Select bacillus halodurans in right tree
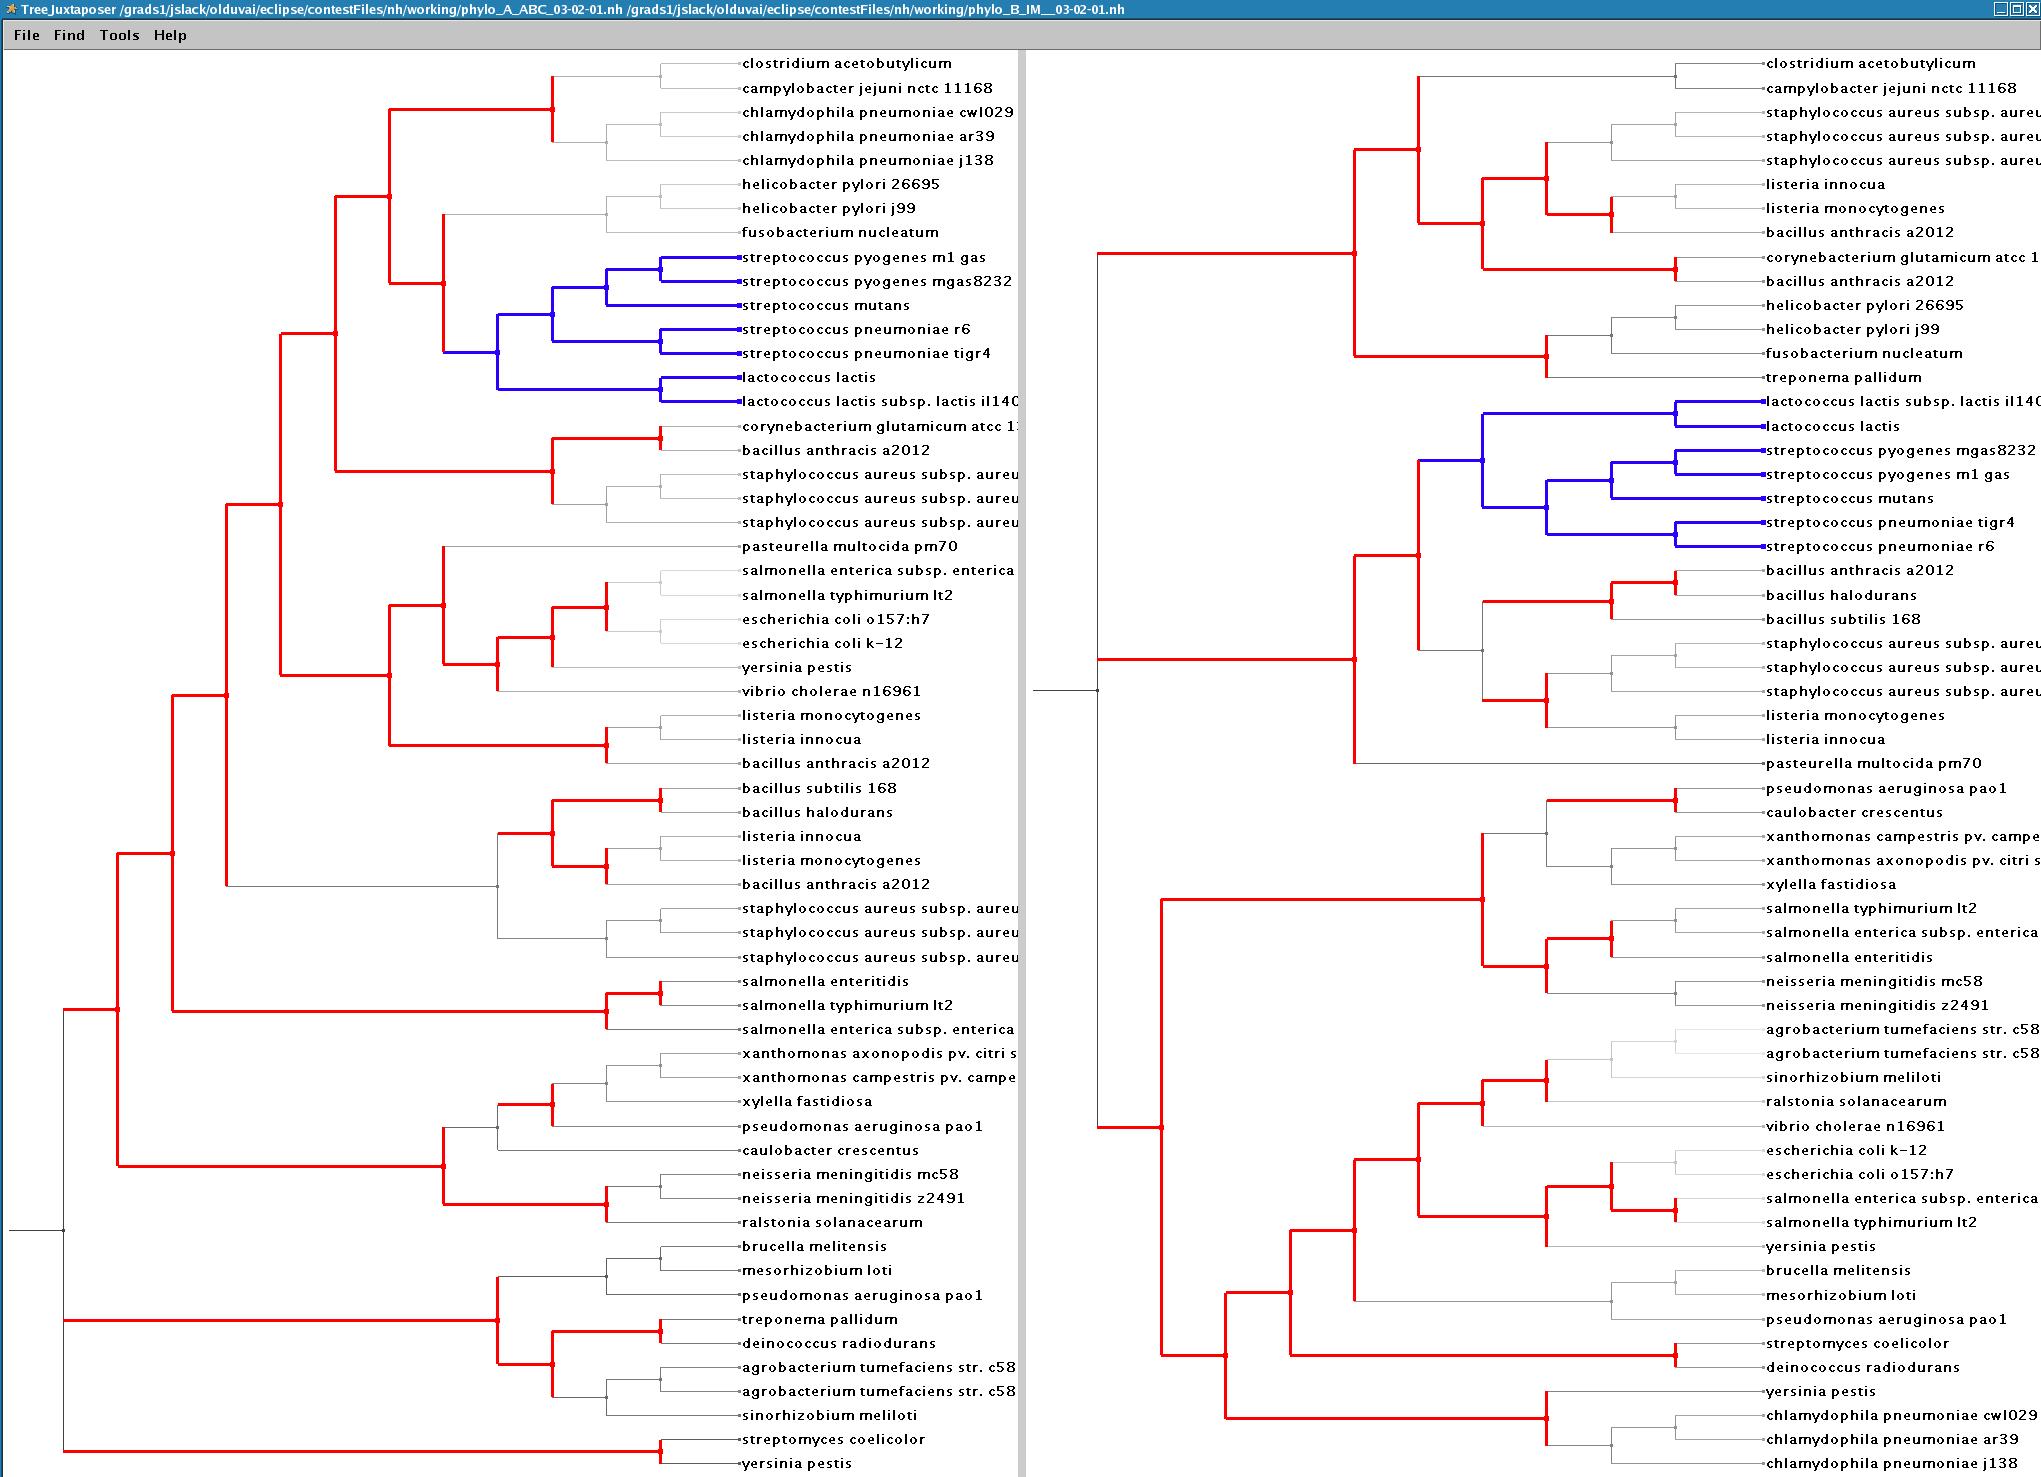The image size is (2041, 1477). pyautogui.click(x=1841, y=595)
